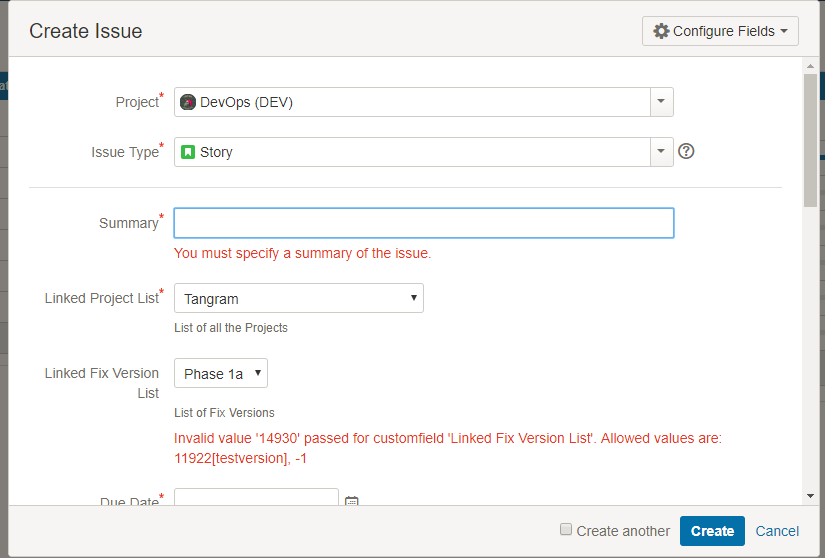This screenshot has width=825, height=558.
Task: Click the DevOps project avatar icon
Action: (188, 102)
